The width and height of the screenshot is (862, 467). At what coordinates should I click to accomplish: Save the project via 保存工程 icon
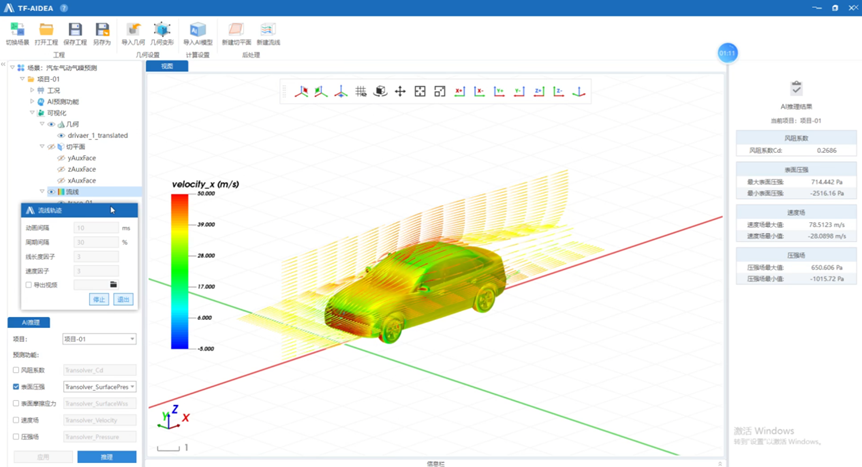[75, 31]
